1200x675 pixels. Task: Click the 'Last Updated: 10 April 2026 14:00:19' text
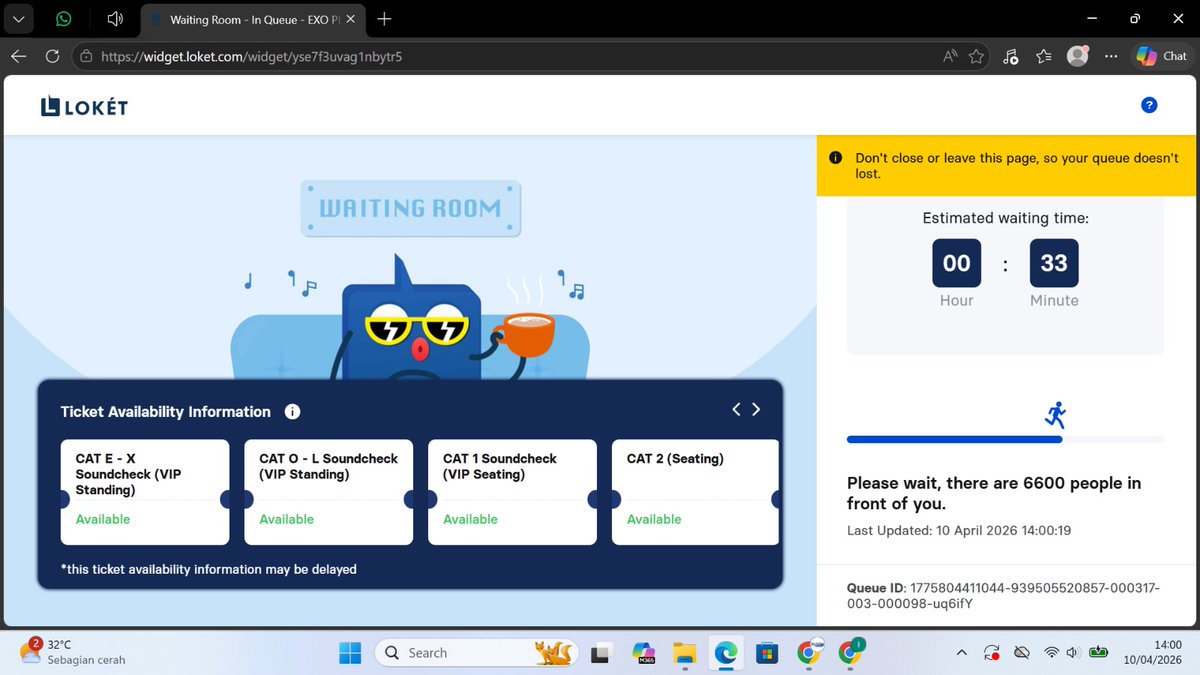(959, 531)
